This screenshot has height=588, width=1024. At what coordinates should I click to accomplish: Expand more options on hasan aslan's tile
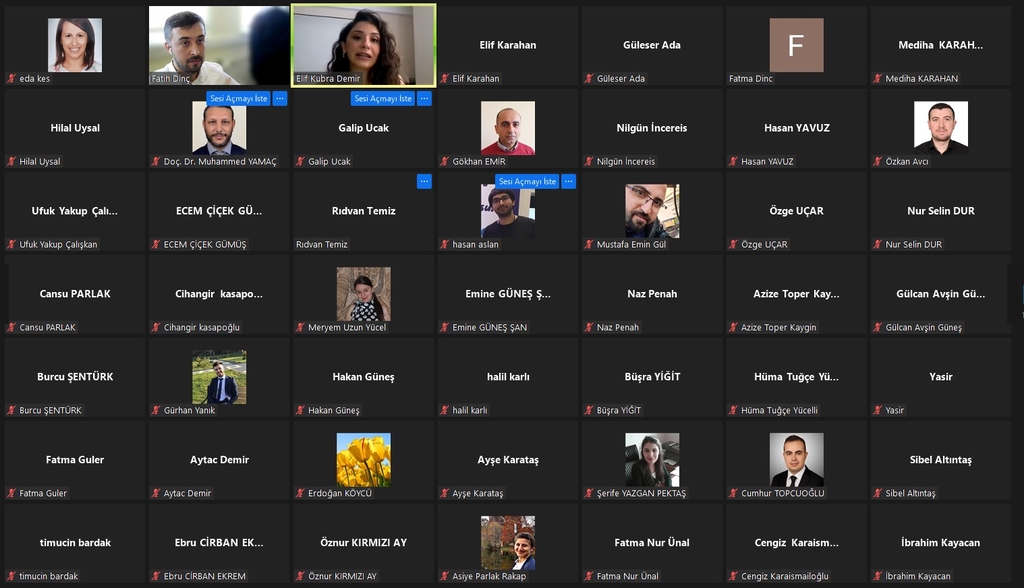tap(568, 182)
